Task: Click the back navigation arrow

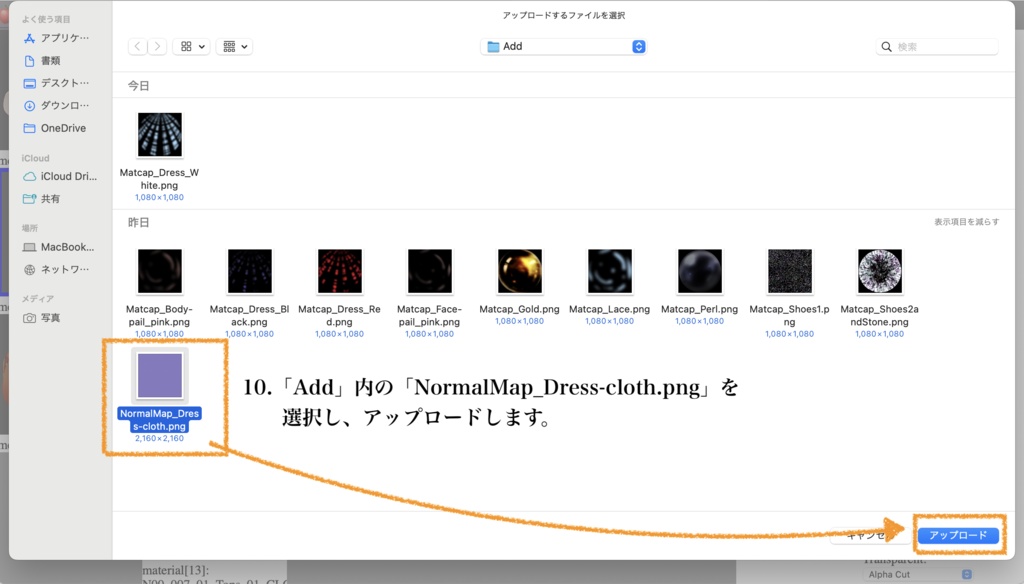Action: tap(137, 46)
